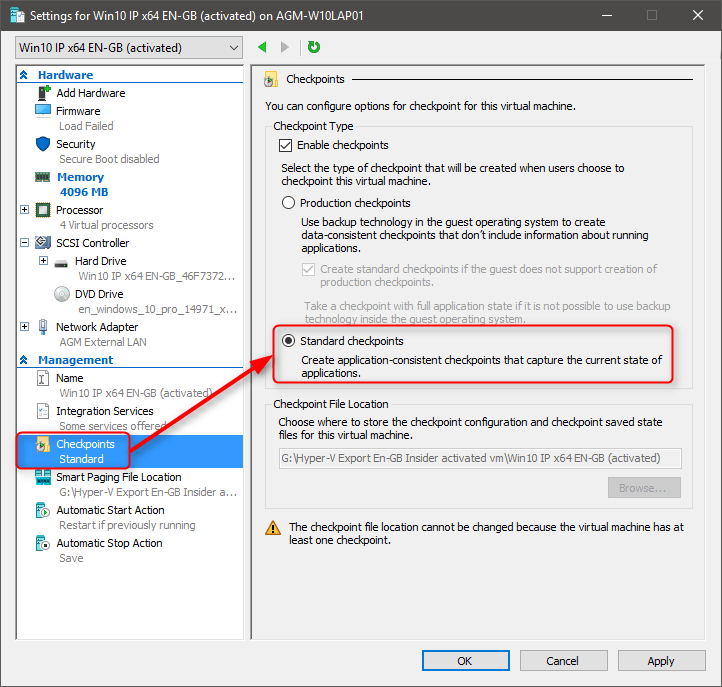This screenshot has width=722, height=687.
Task: Click the Hard Drive icon
Action: click(x=61, y=263)
